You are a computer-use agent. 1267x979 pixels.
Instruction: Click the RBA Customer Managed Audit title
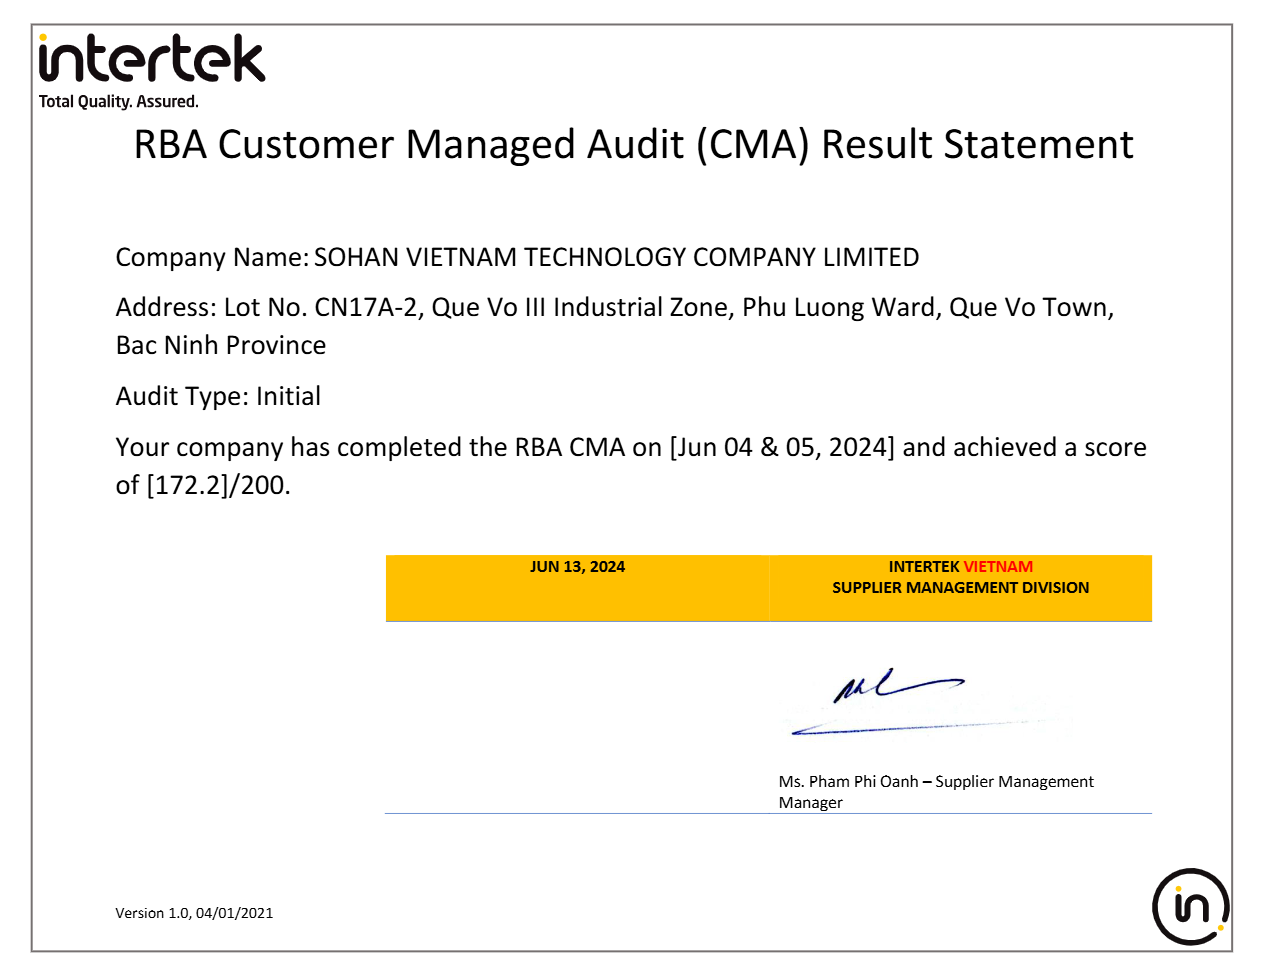tap(633, 145)
